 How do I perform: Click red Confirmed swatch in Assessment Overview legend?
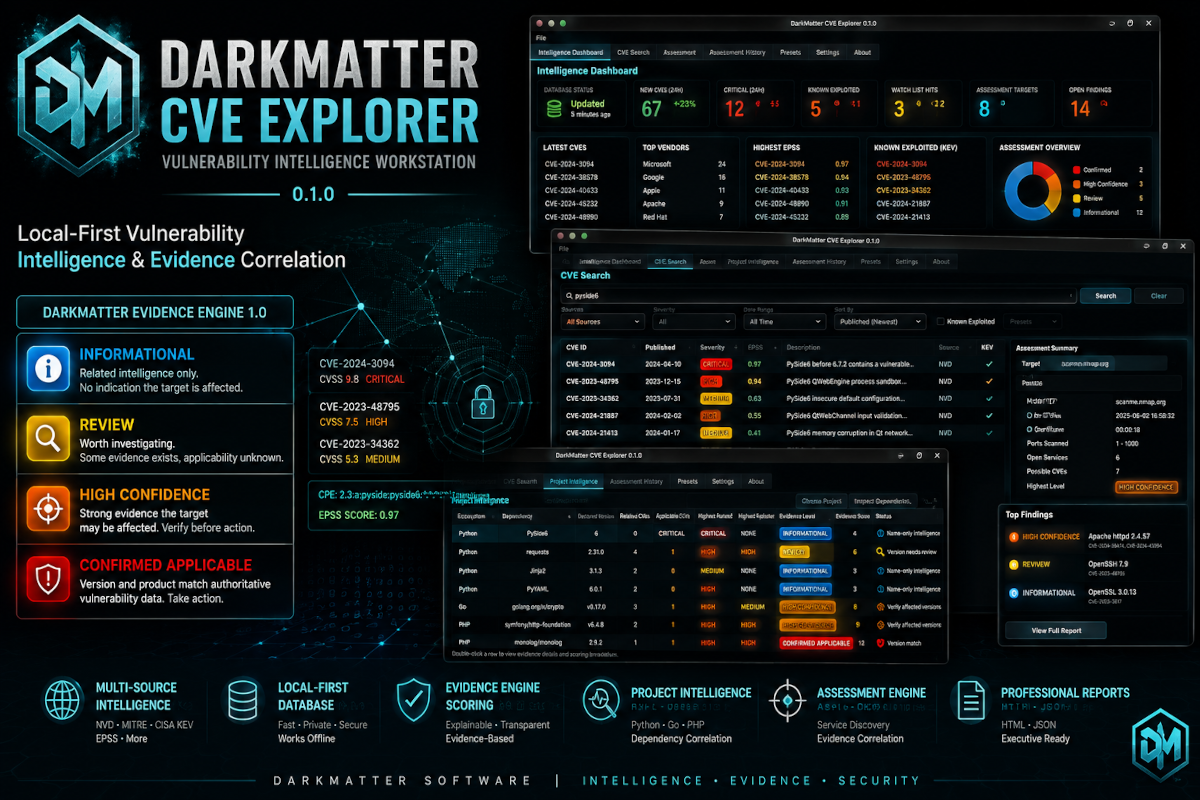(x=1076, y=170)
